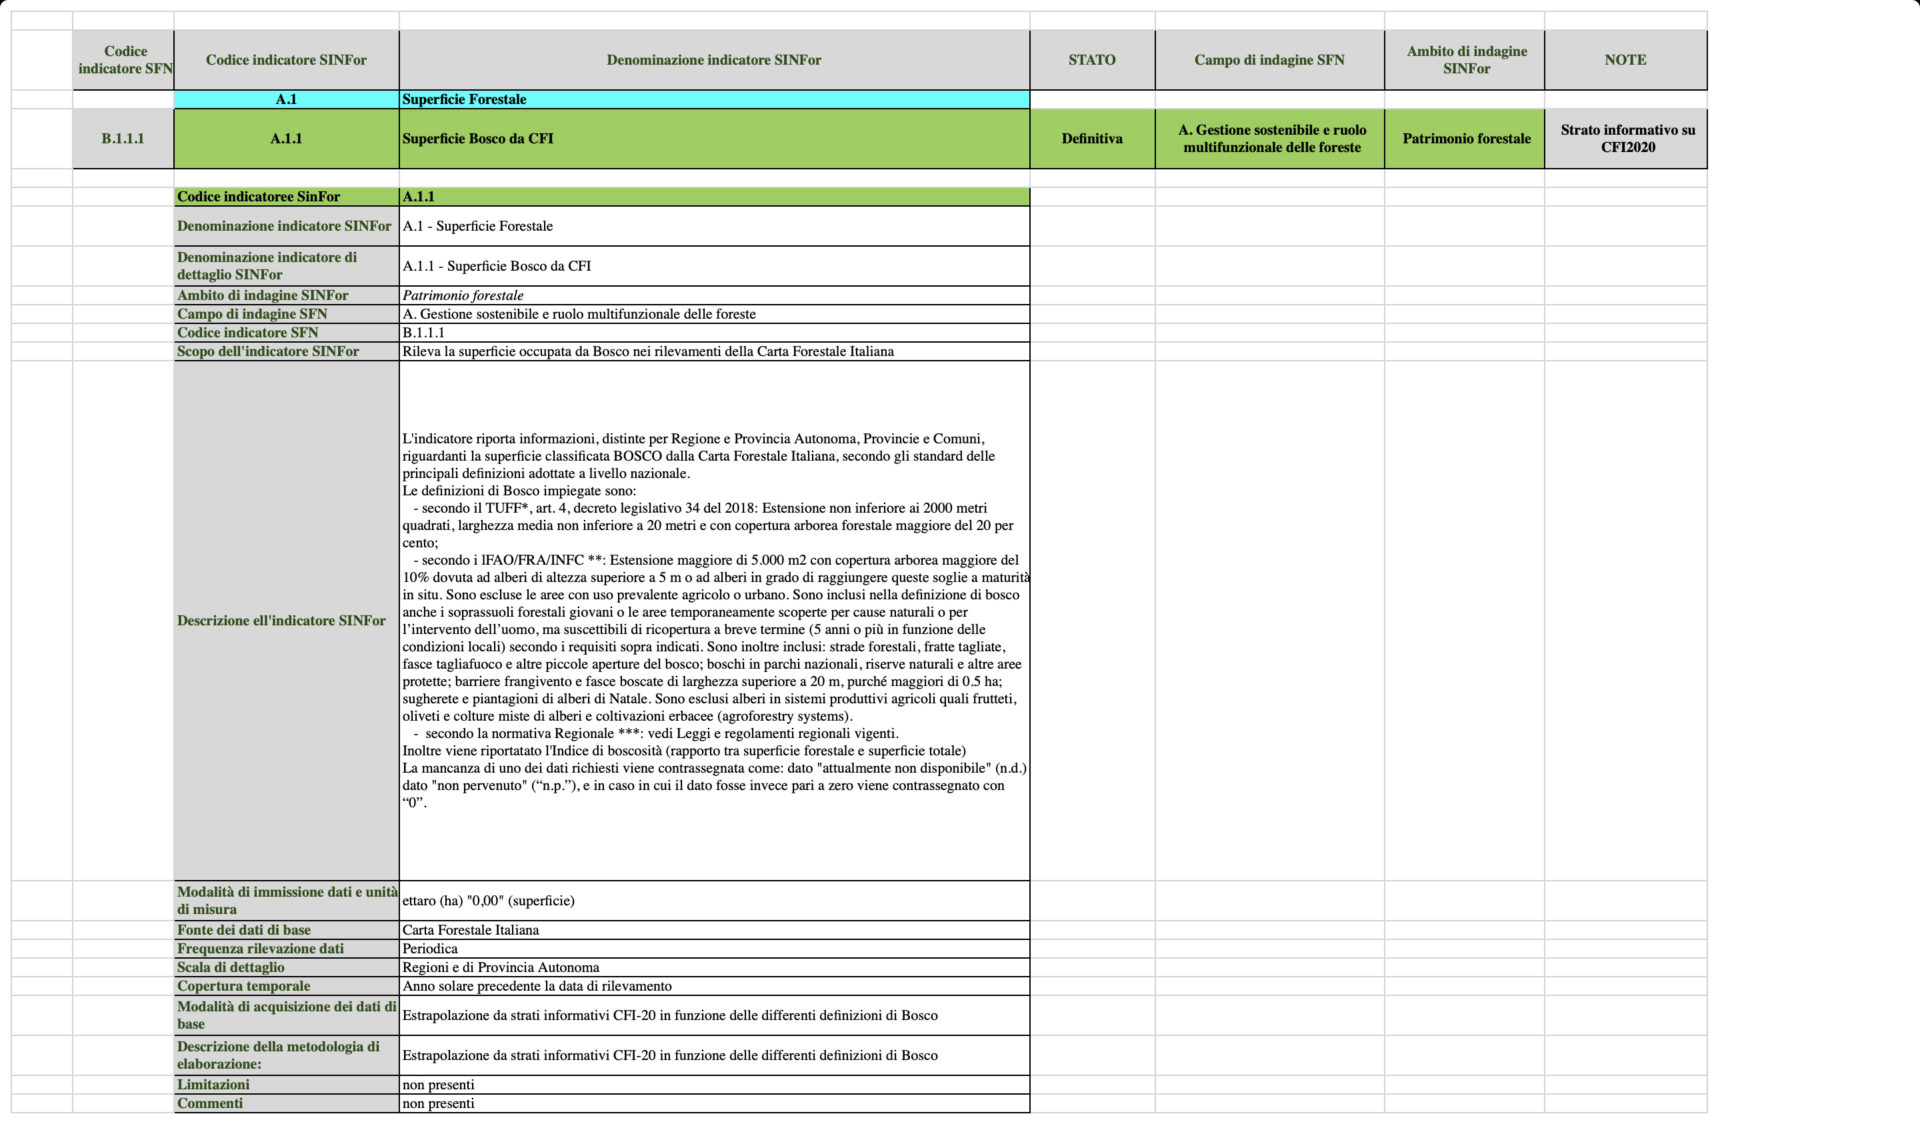Select the 'Carta Forestale Italiana' data source cell
This screenshot has width=1920, height=1142.
click(714, 930)
